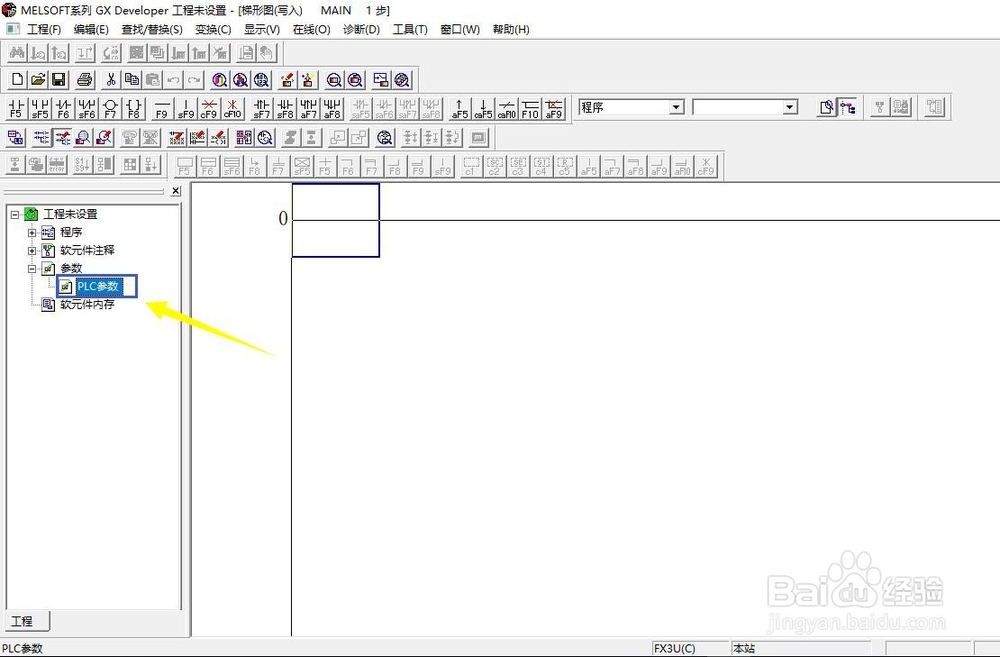This screenshot has width=1000, height=657.
Task: Click the printer icon to print
Action: click(x=85, y=80)
